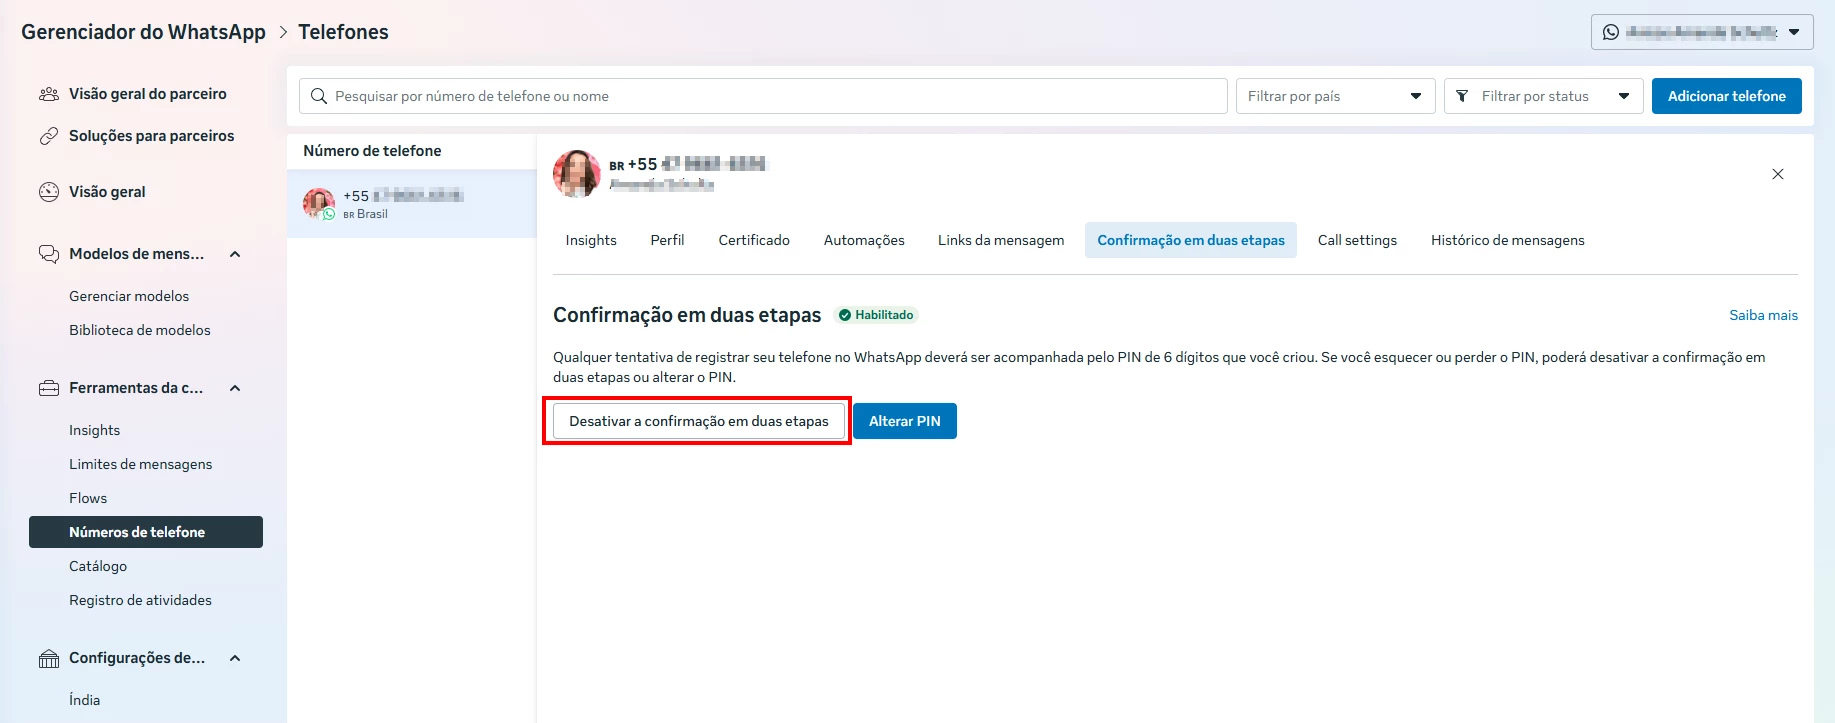Open the Histórico de mensagens tab

point(1508,240)
